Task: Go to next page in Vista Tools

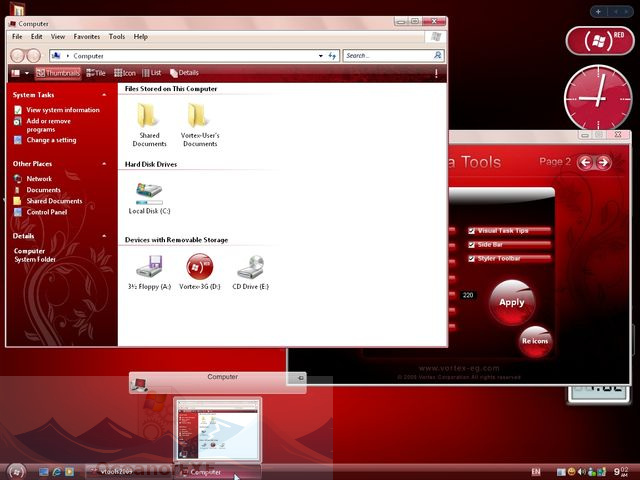Action: [603, 162]
